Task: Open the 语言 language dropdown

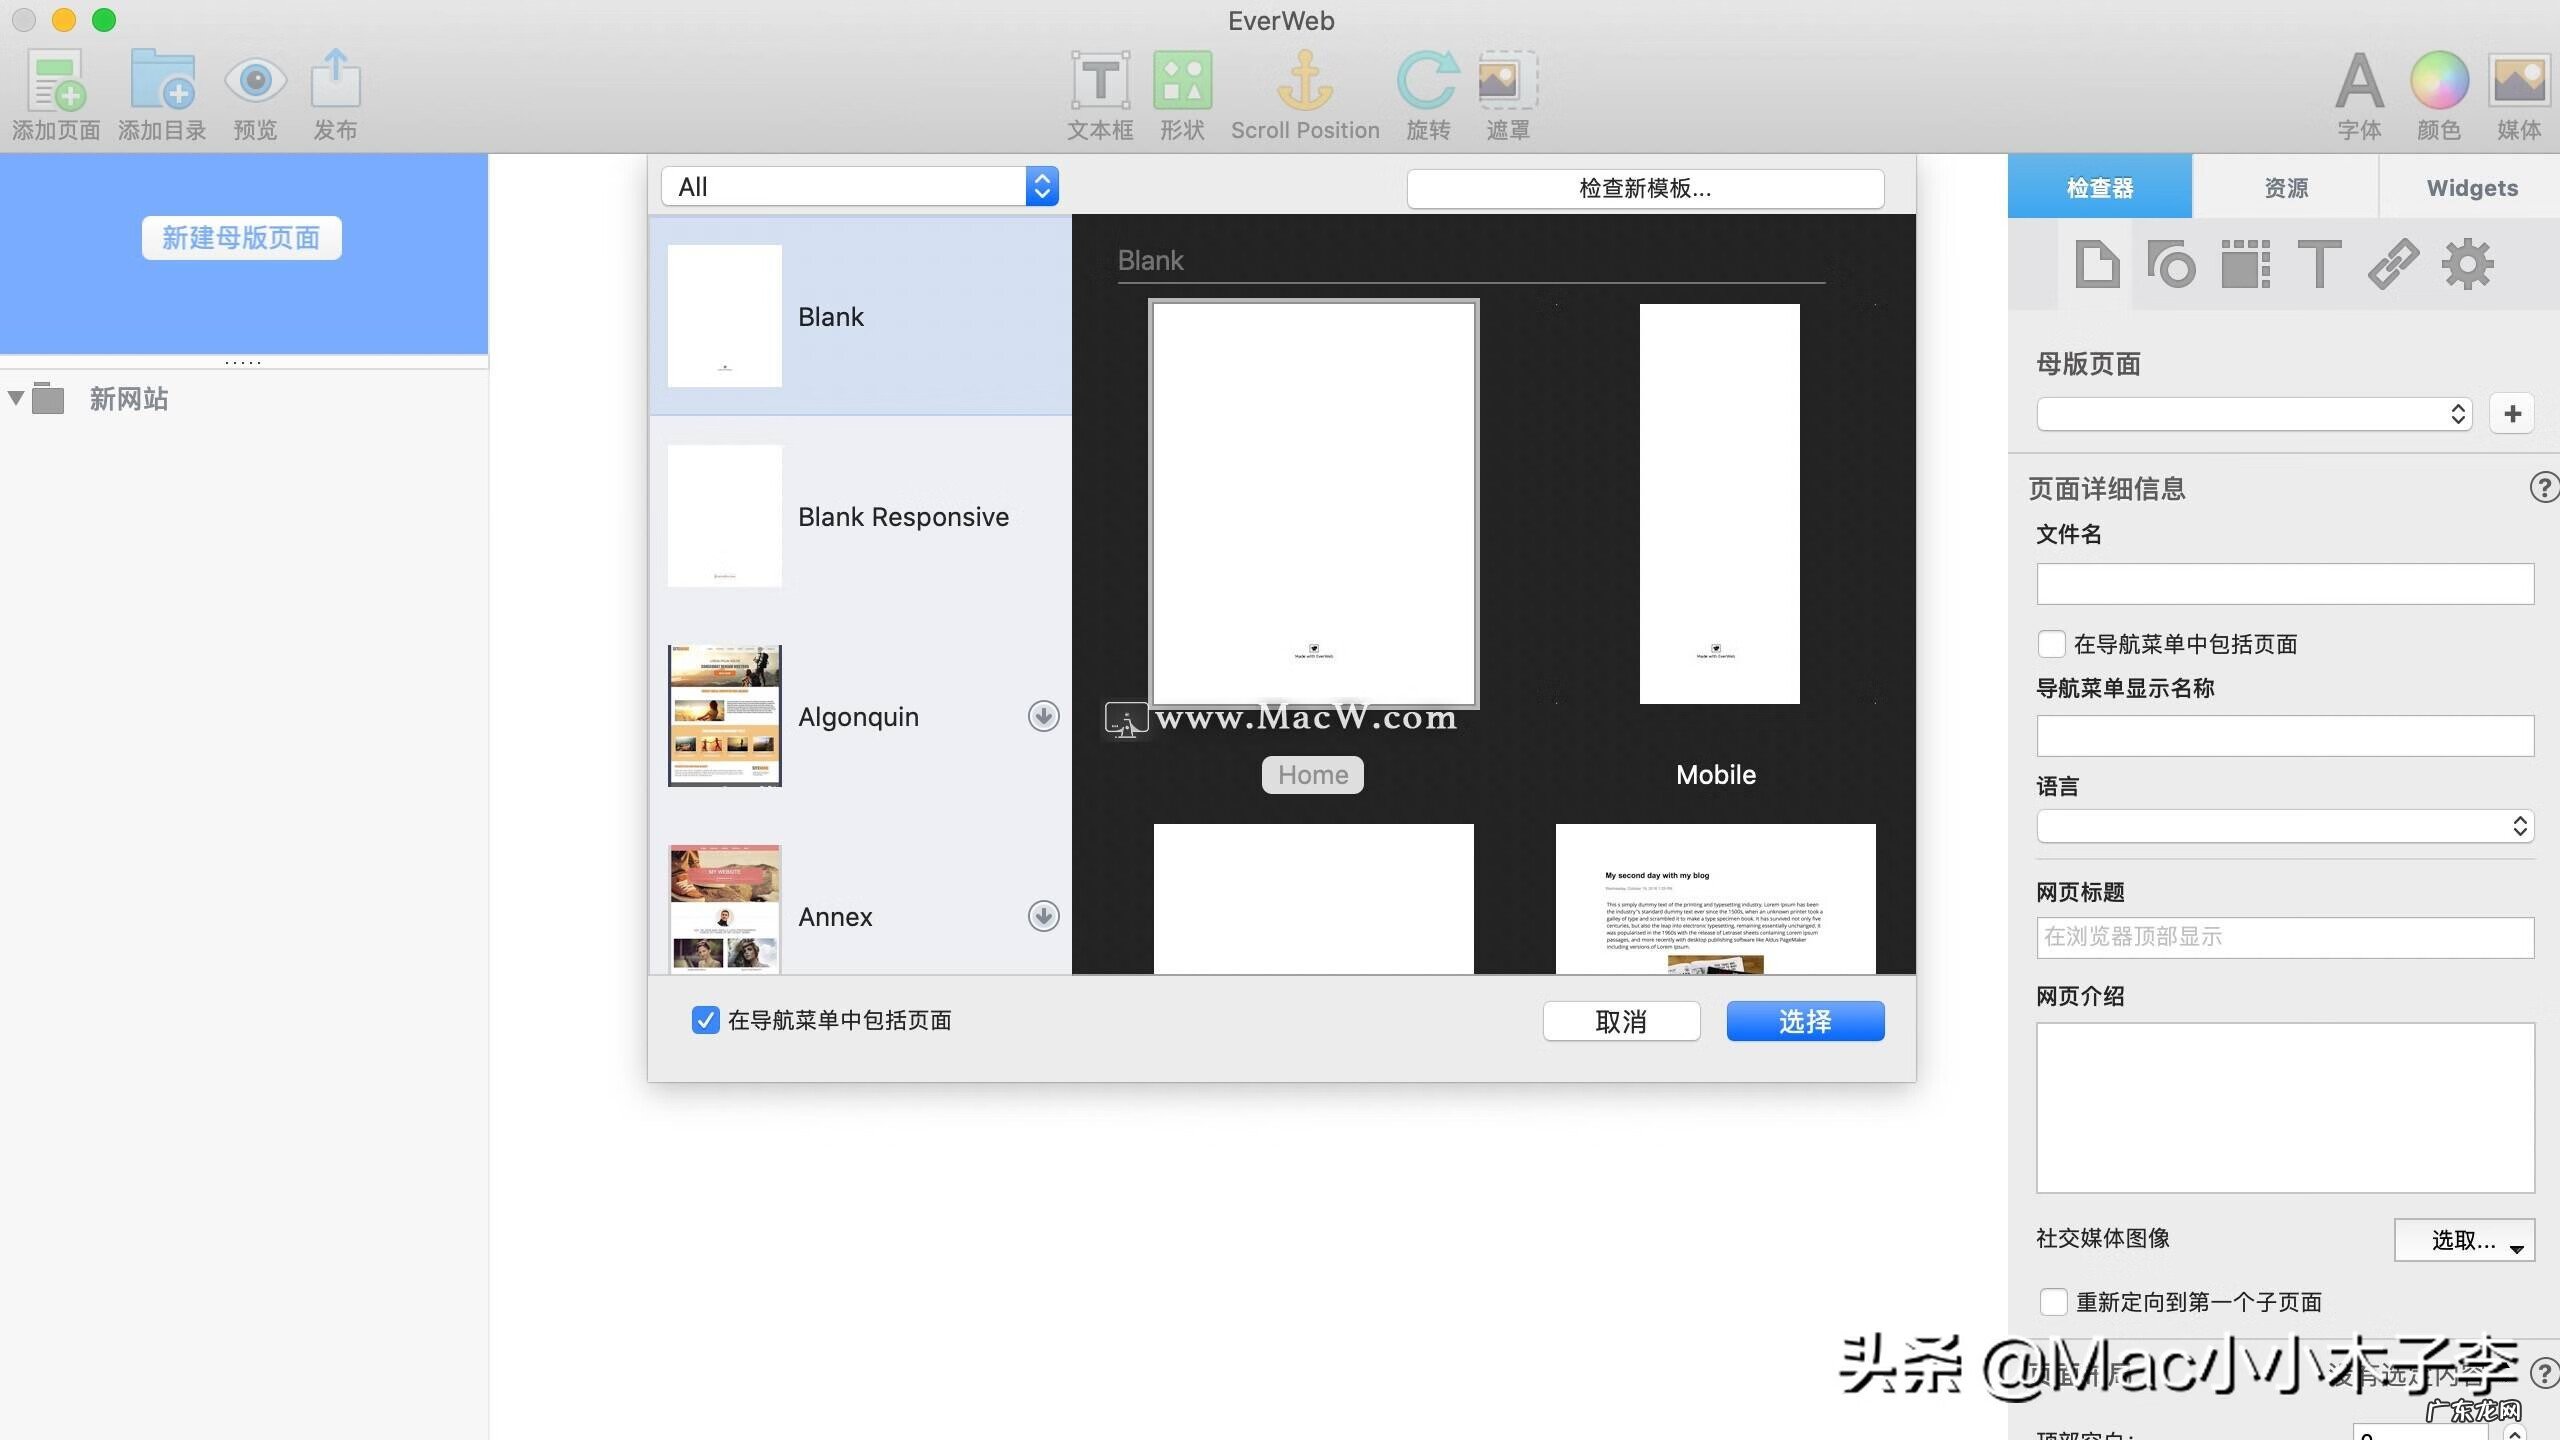Action: (2283, 825)
